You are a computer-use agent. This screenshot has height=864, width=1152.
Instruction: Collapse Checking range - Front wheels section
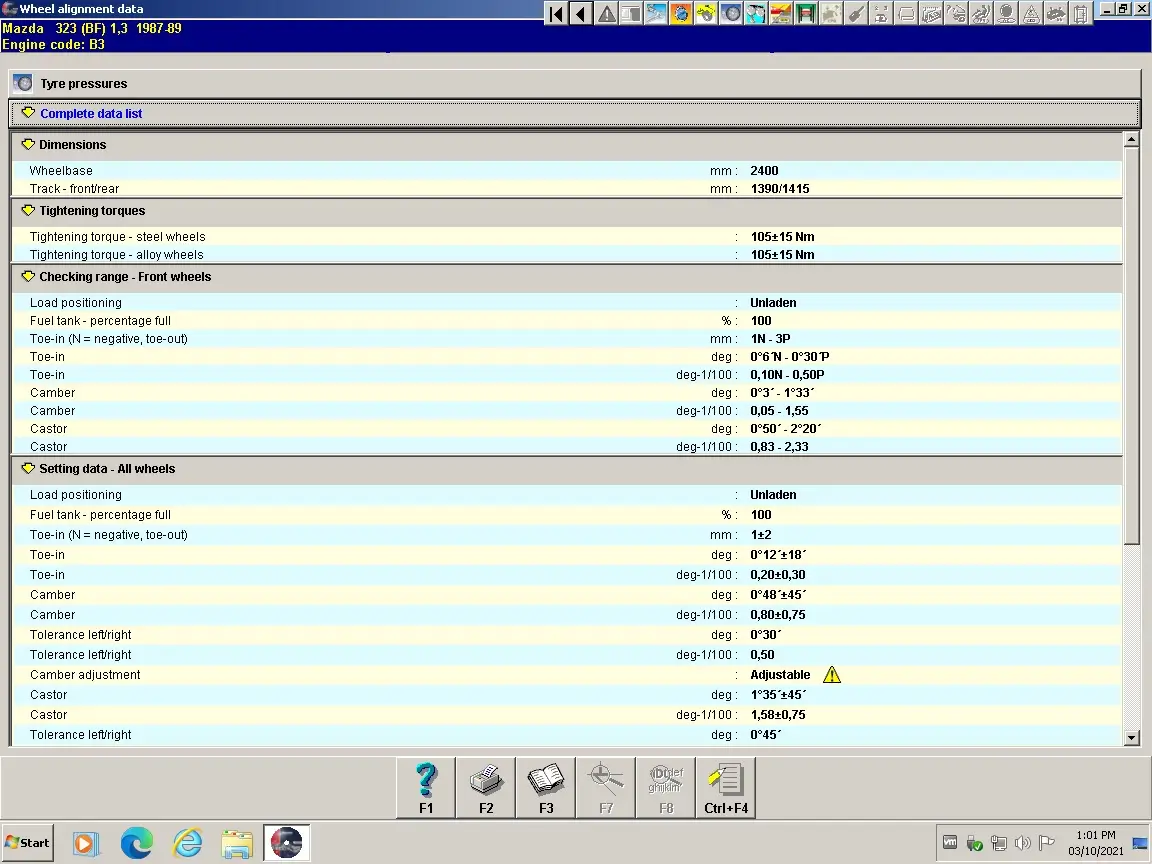[x=28, y=277]
